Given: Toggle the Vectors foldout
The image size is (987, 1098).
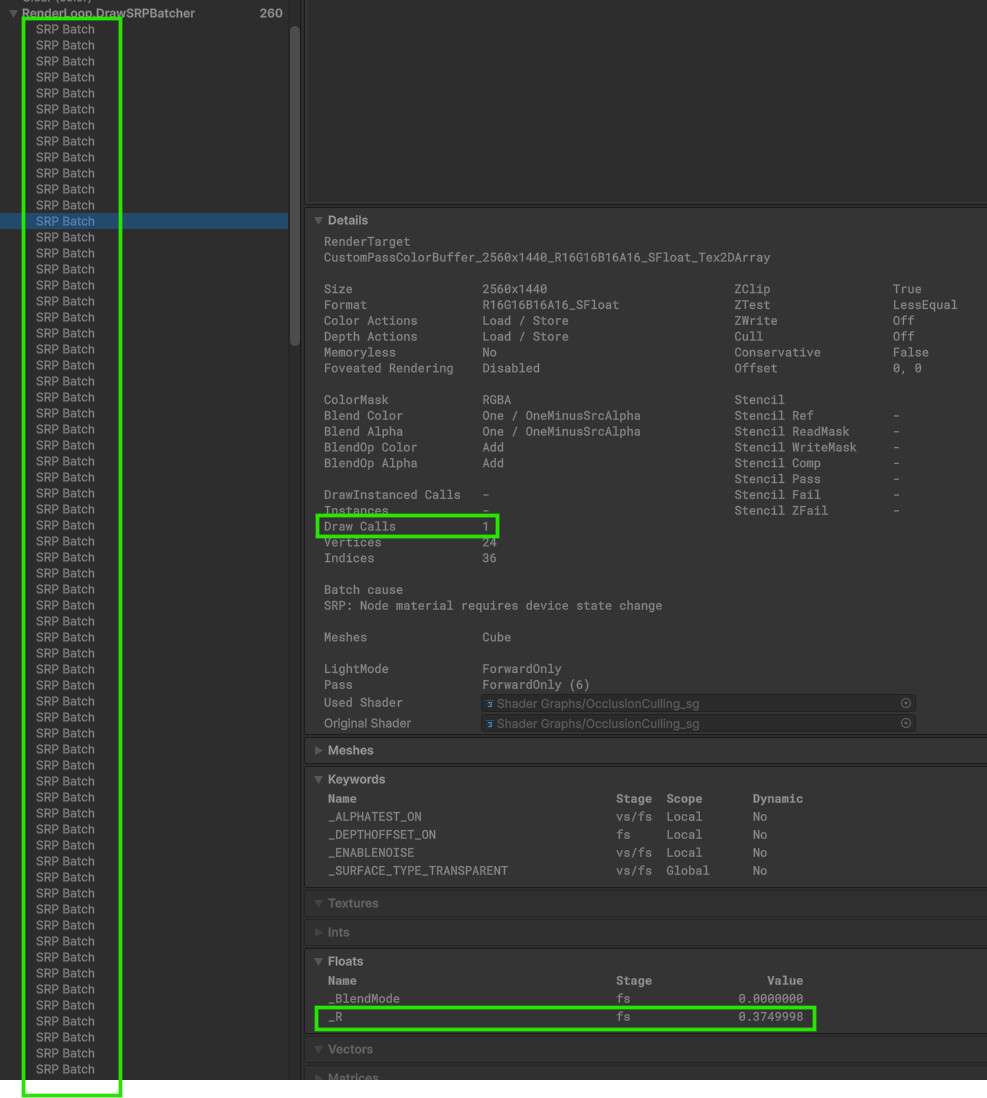Looking at the screenshot, I should click(x=319, y=1049).
